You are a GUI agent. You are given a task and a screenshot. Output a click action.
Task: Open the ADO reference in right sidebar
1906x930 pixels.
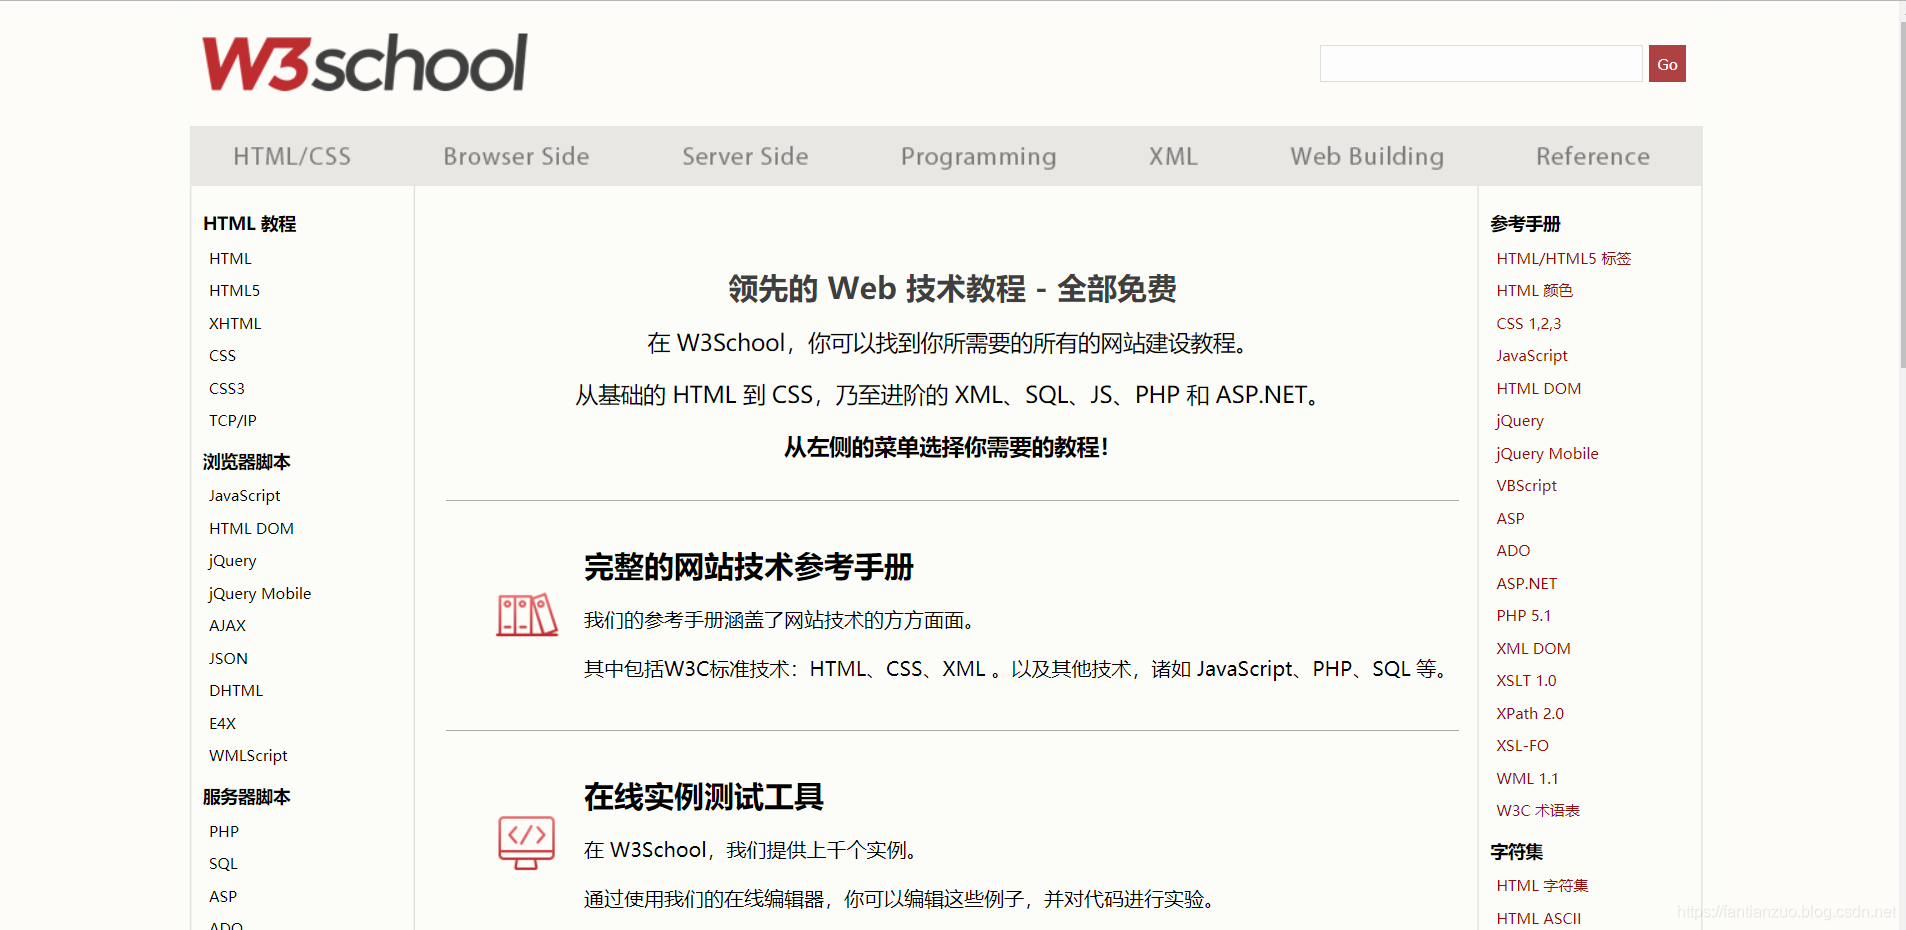(1513, 551)
